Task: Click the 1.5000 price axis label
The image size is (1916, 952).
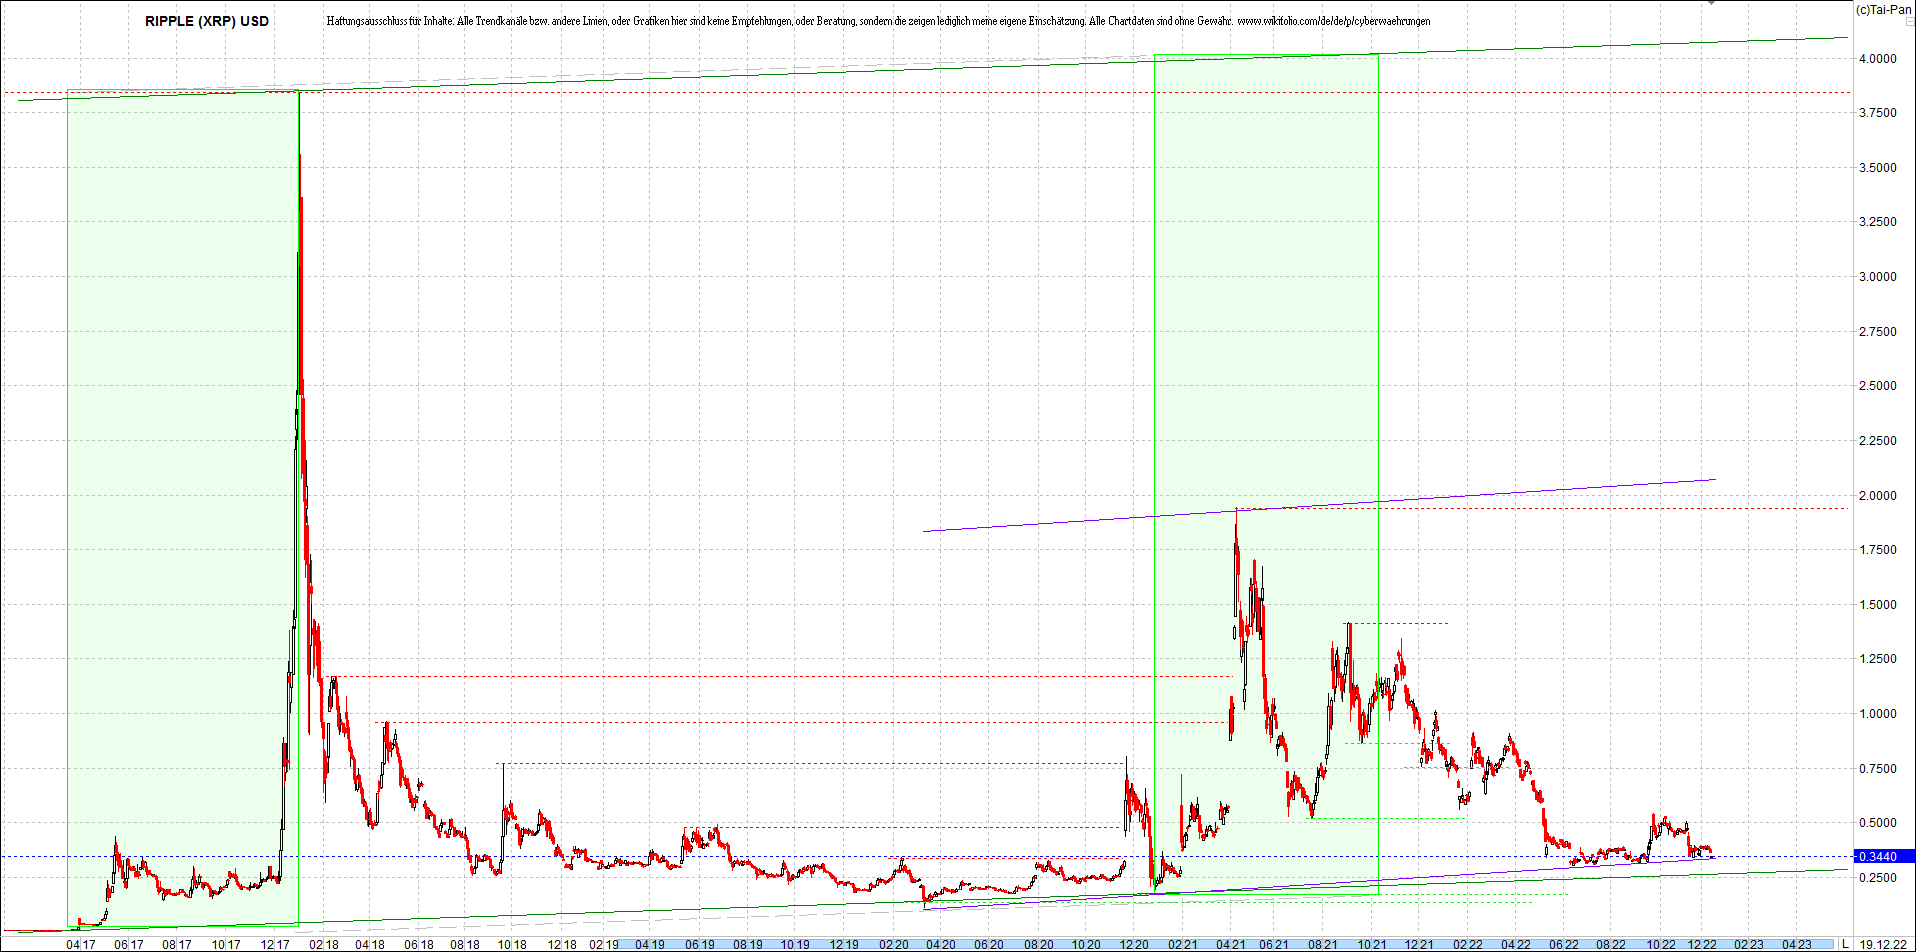Action: [x=1877, y=605]
